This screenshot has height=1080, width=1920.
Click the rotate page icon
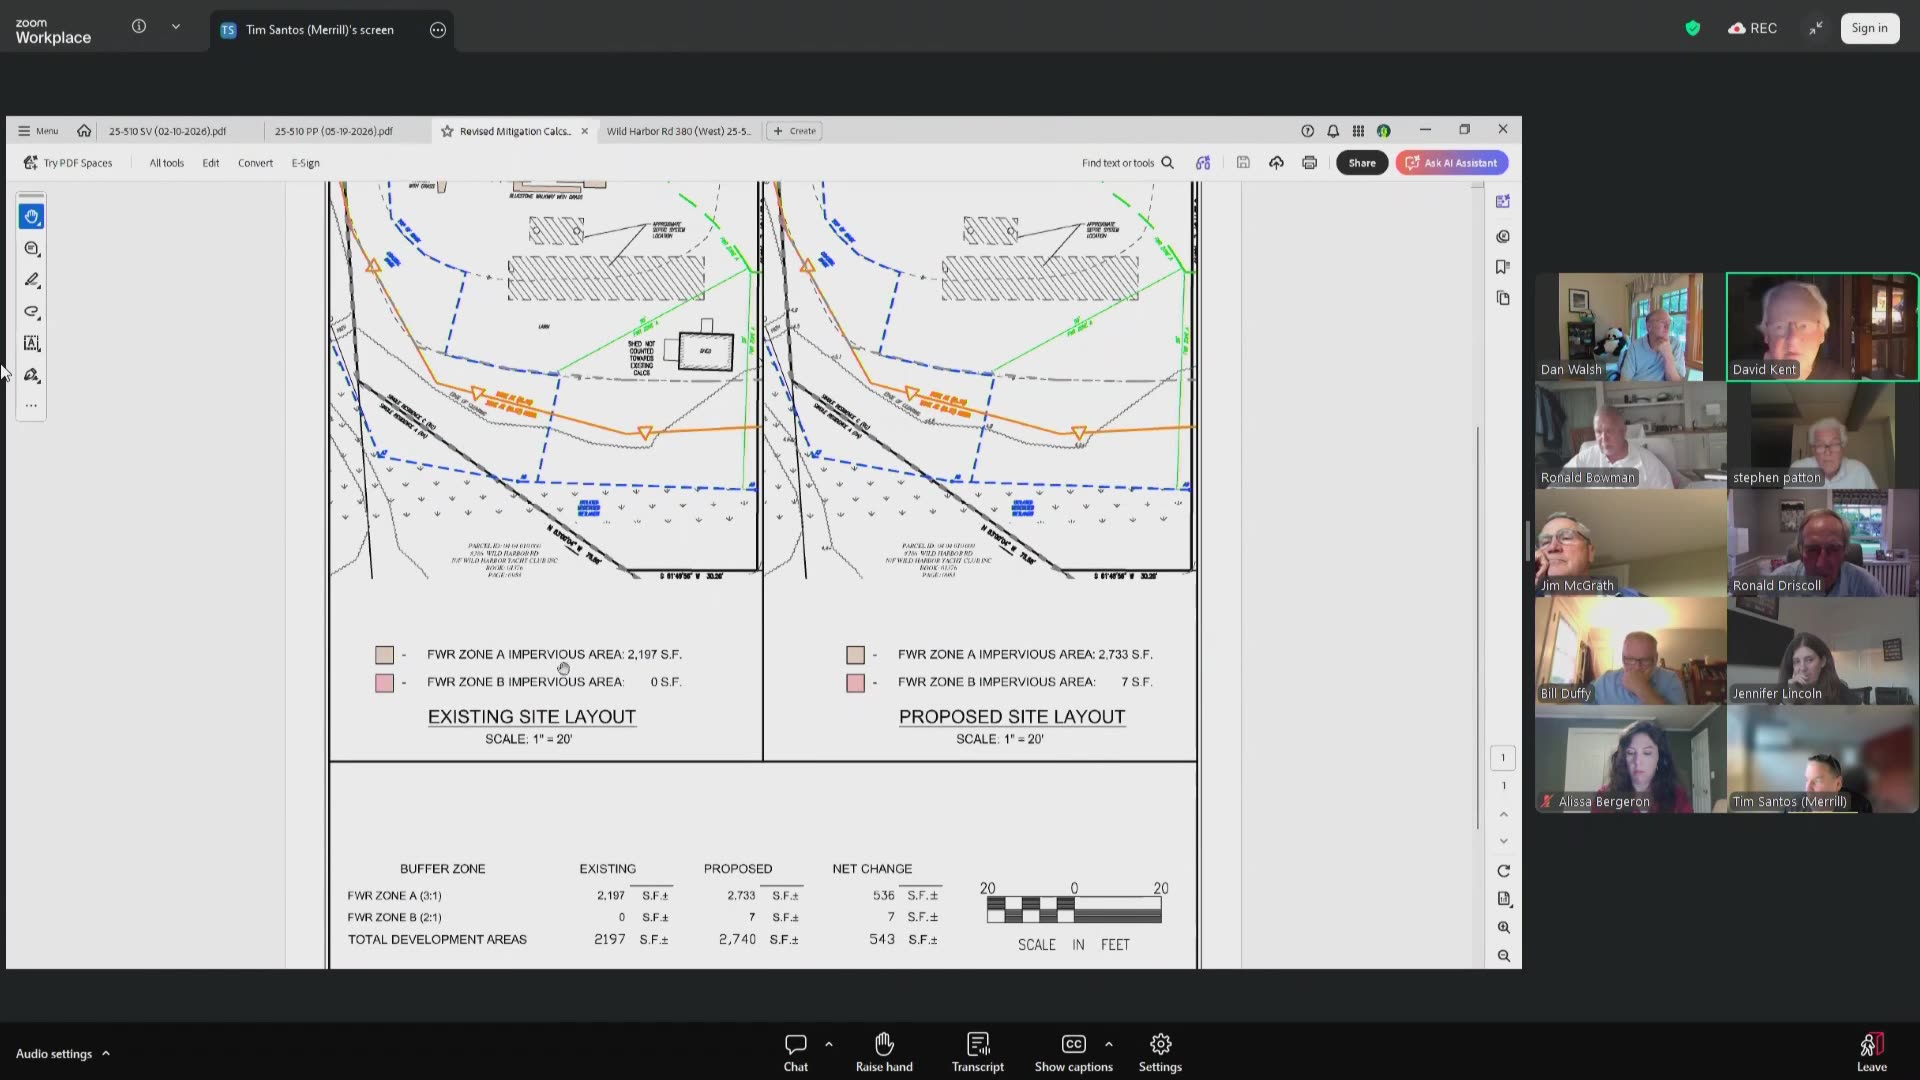pos(1503,871)
